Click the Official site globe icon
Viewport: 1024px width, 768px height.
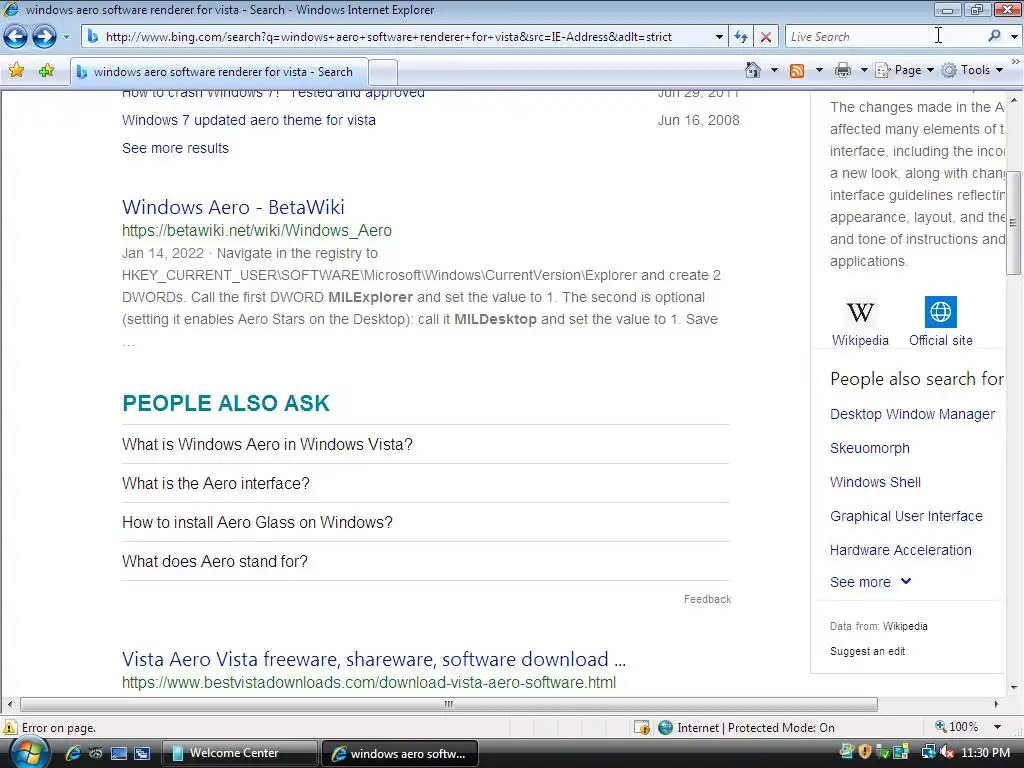click(940, 312)
